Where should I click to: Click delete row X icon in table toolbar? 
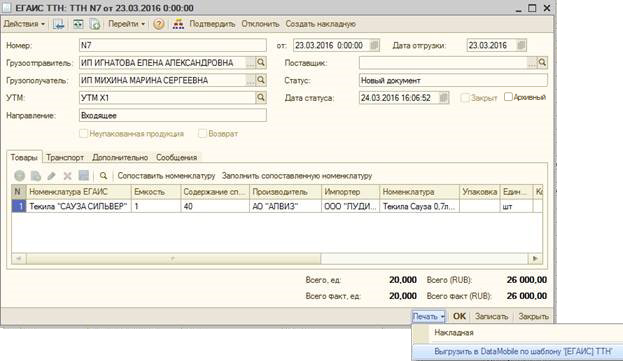point(68,176)
